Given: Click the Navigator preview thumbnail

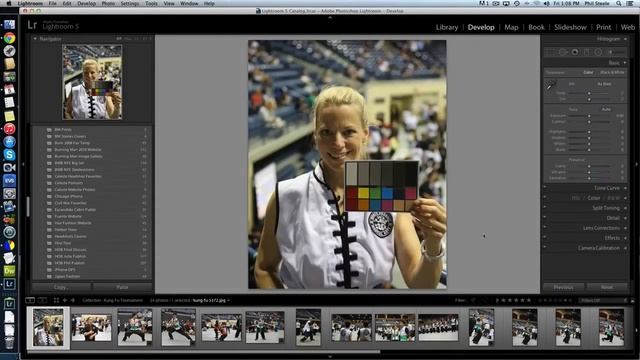Looking at the screenshot, I should pyautogui.click(x=92, y=82).
